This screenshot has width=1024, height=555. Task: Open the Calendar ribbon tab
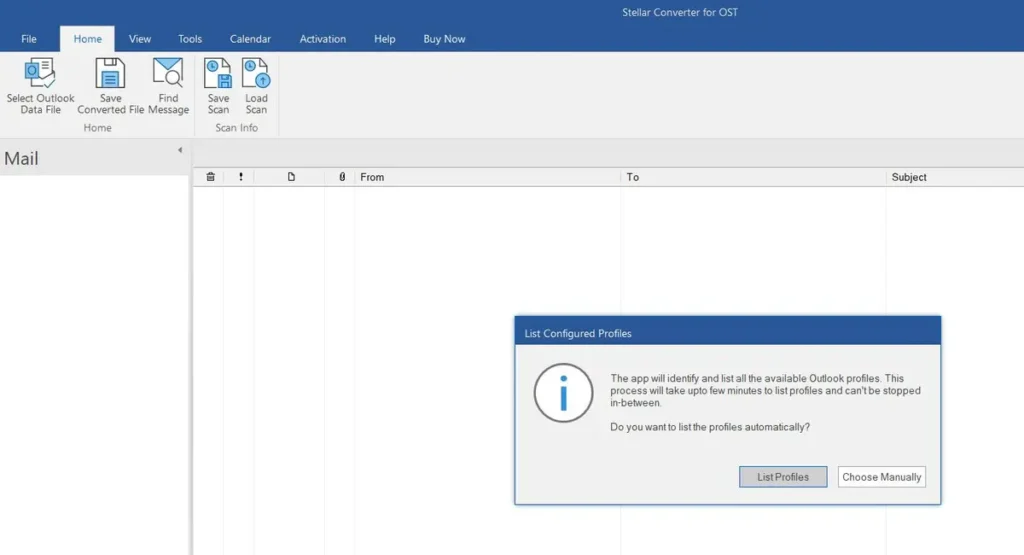pos(250,39)
